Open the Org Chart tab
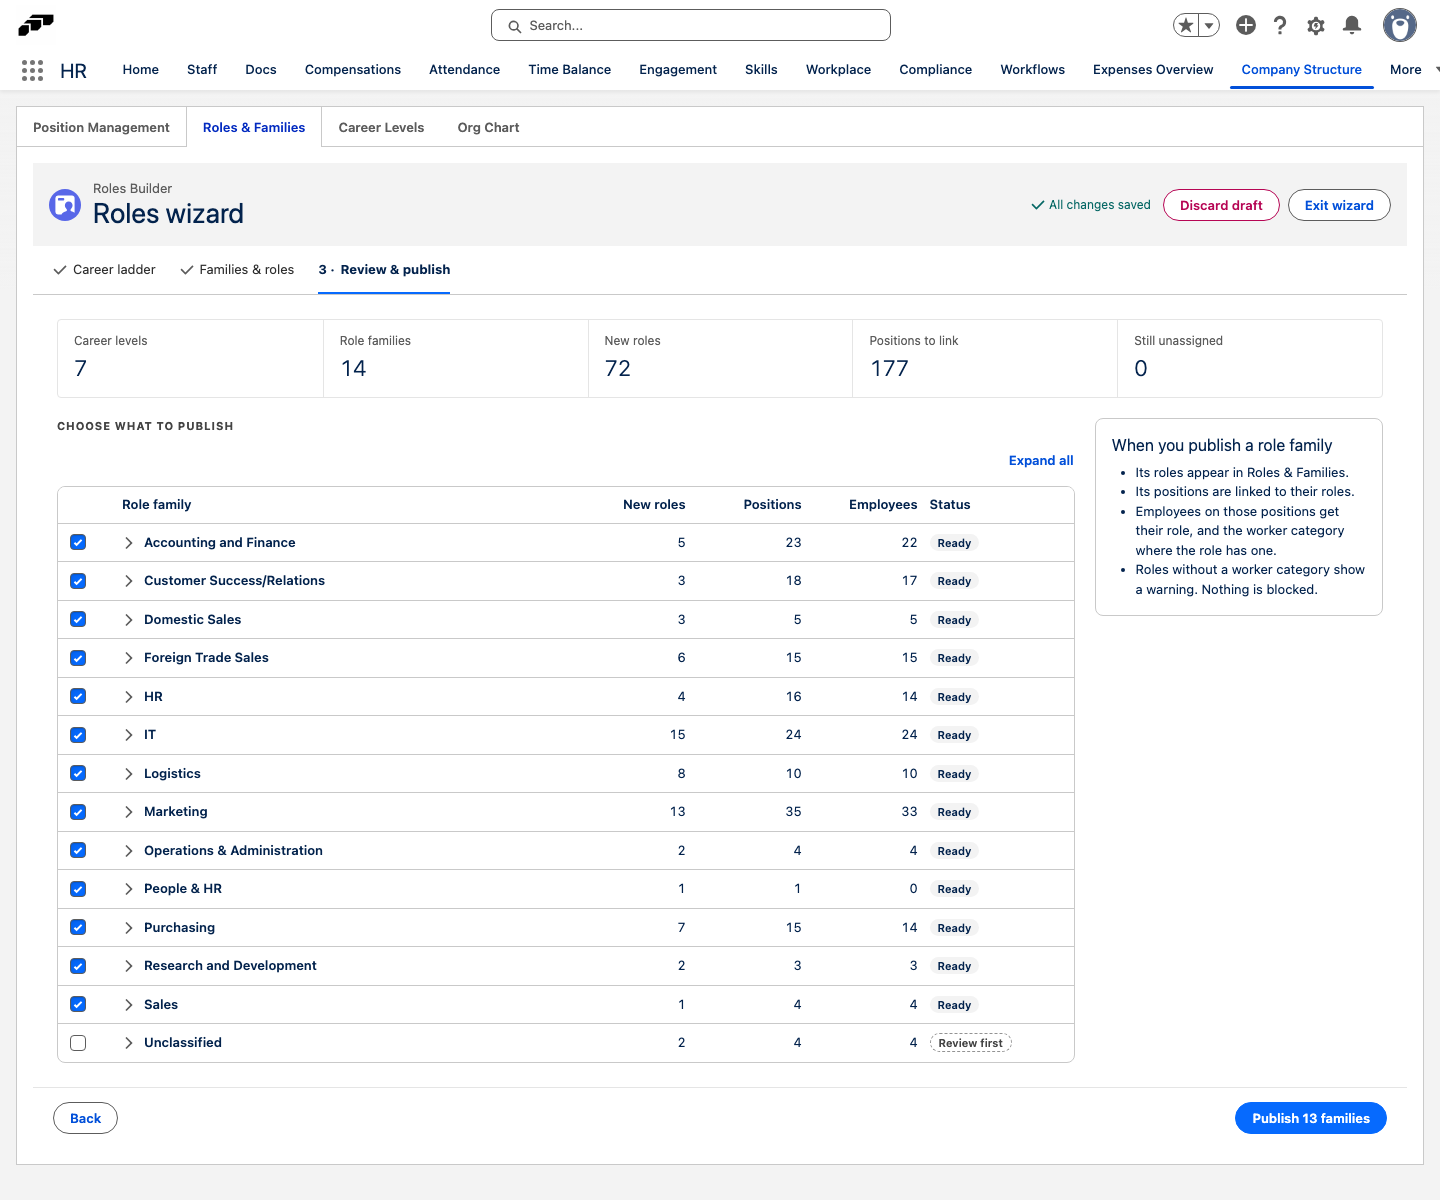The width and height of the screenshot is (1440, 1200). pyautogui.click(x=488, y=127)
